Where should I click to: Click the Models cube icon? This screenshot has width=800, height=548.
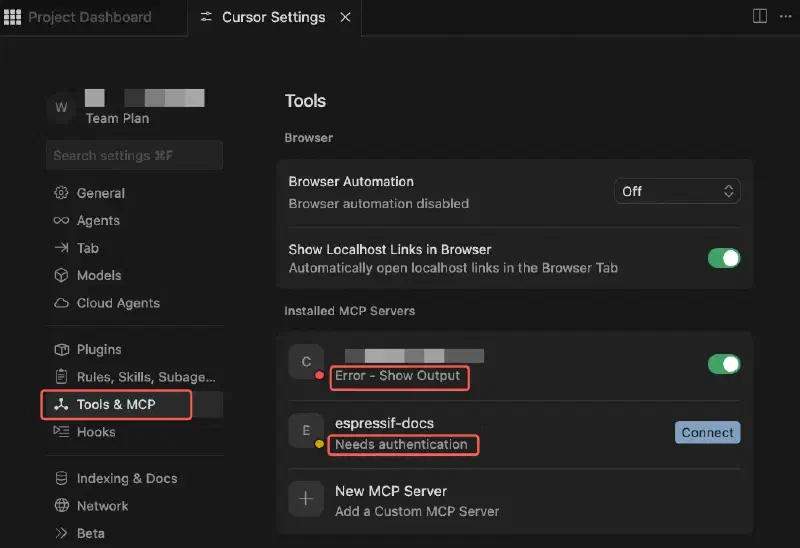point(61,276)
